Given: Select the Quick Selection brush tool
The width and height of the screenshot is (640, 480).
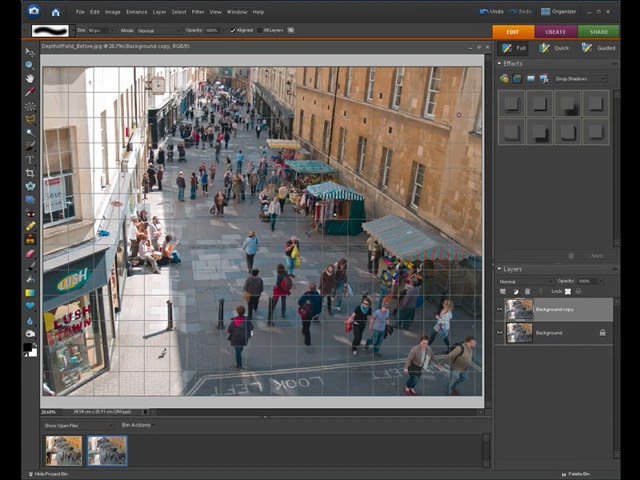Looking at the screenshot, I should (30, 146).
